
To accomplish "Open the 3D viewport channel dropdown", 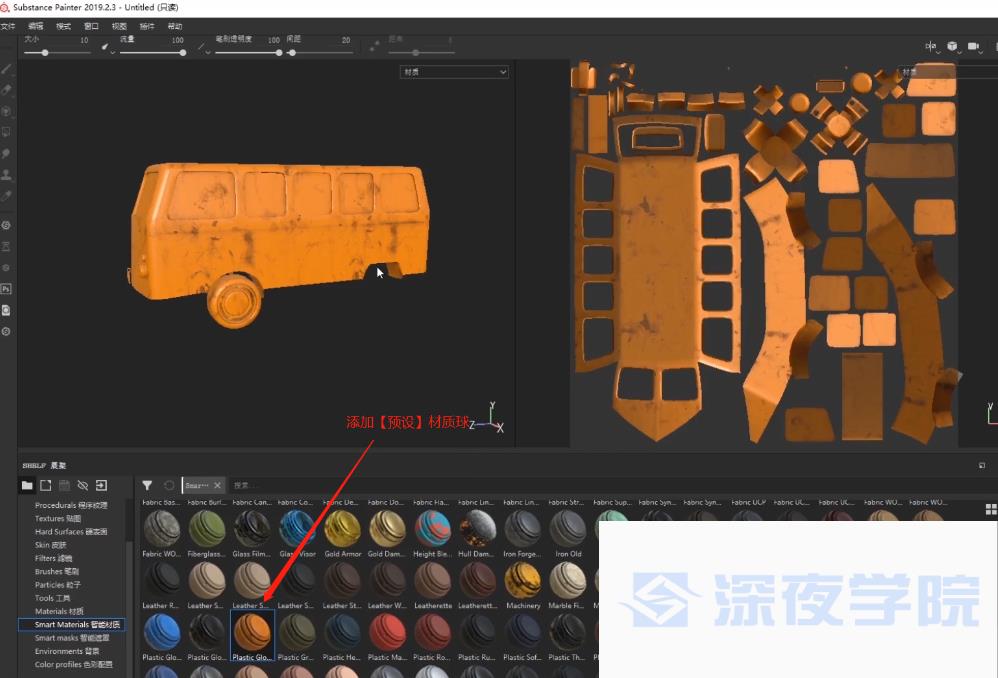I will click(x=454, y=72).
